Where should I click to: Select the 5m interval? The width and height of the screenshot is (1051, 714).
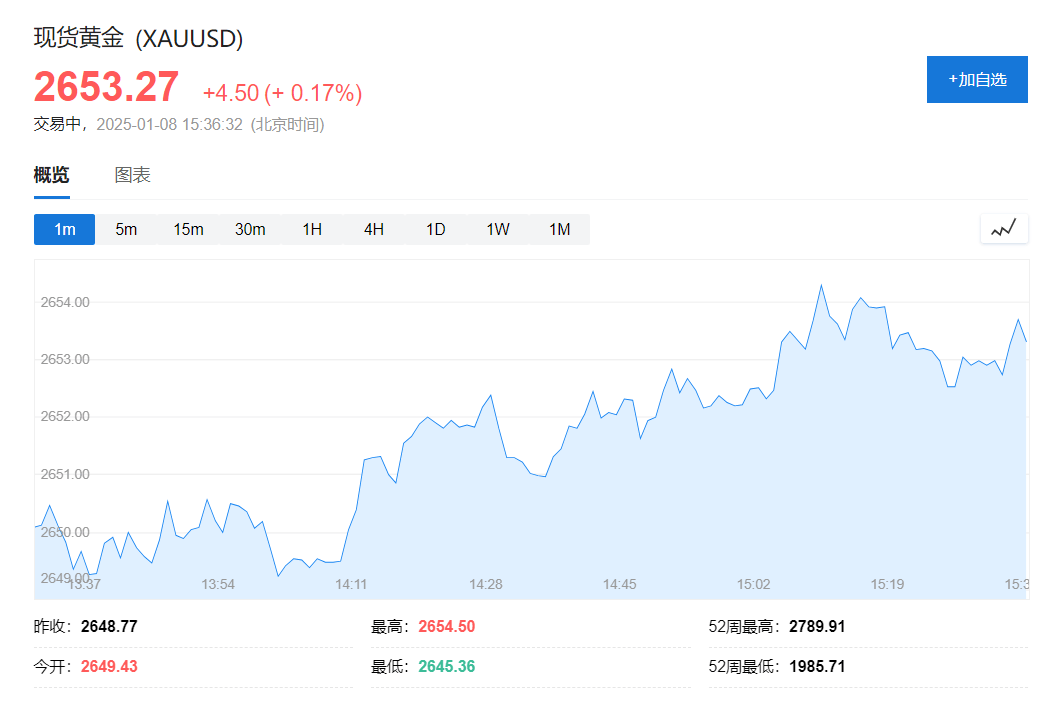pos(126,229)
